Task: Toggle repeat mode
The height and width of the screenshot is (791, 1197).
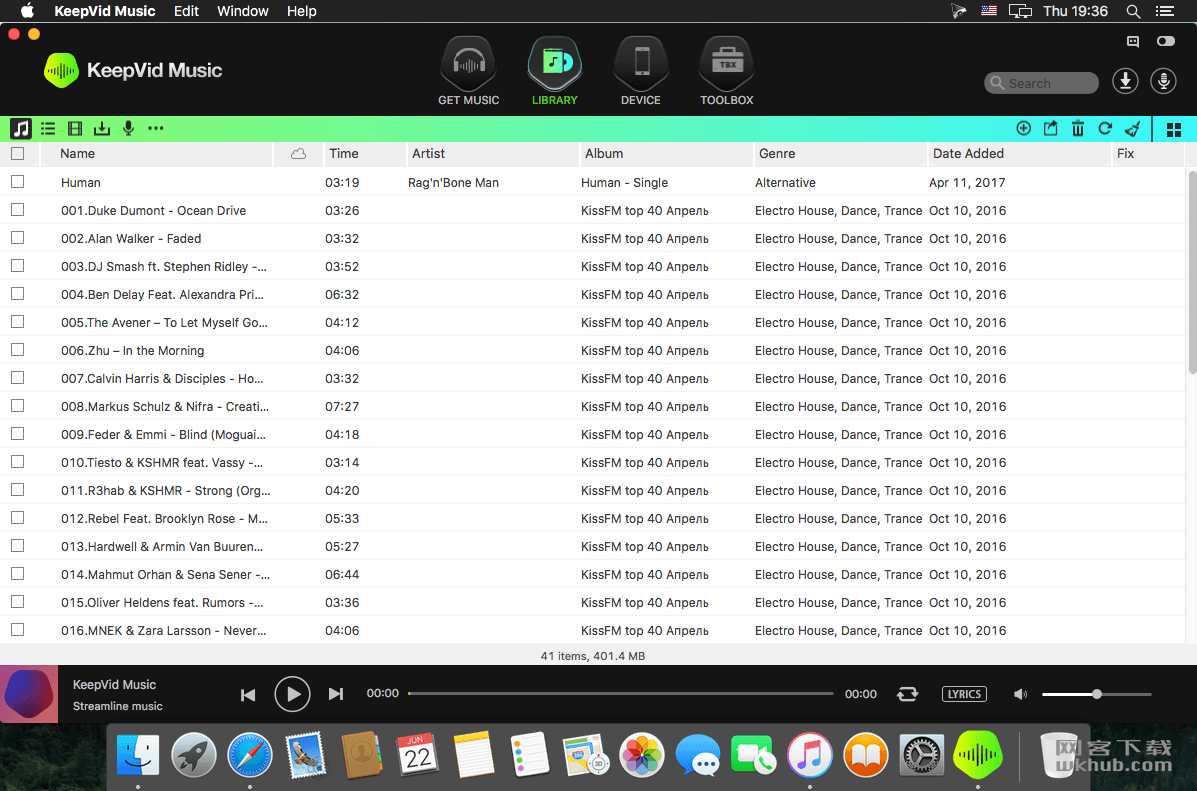Action: pyautogui.click(x=908, y=694)
